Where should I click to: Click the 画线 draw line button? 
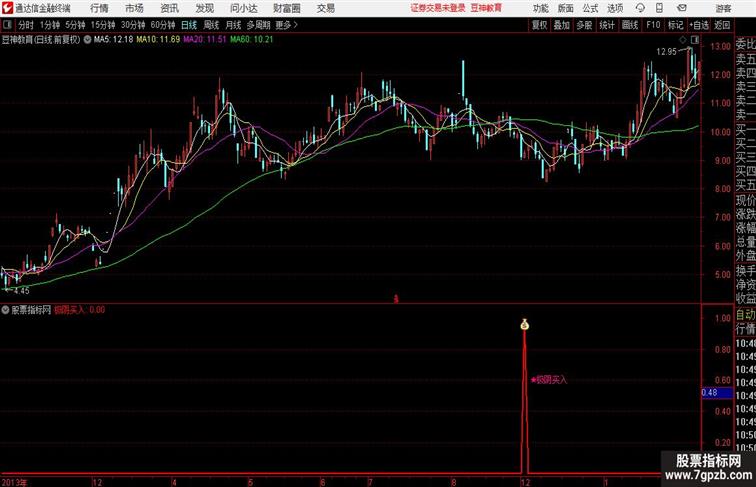(630, 25)
